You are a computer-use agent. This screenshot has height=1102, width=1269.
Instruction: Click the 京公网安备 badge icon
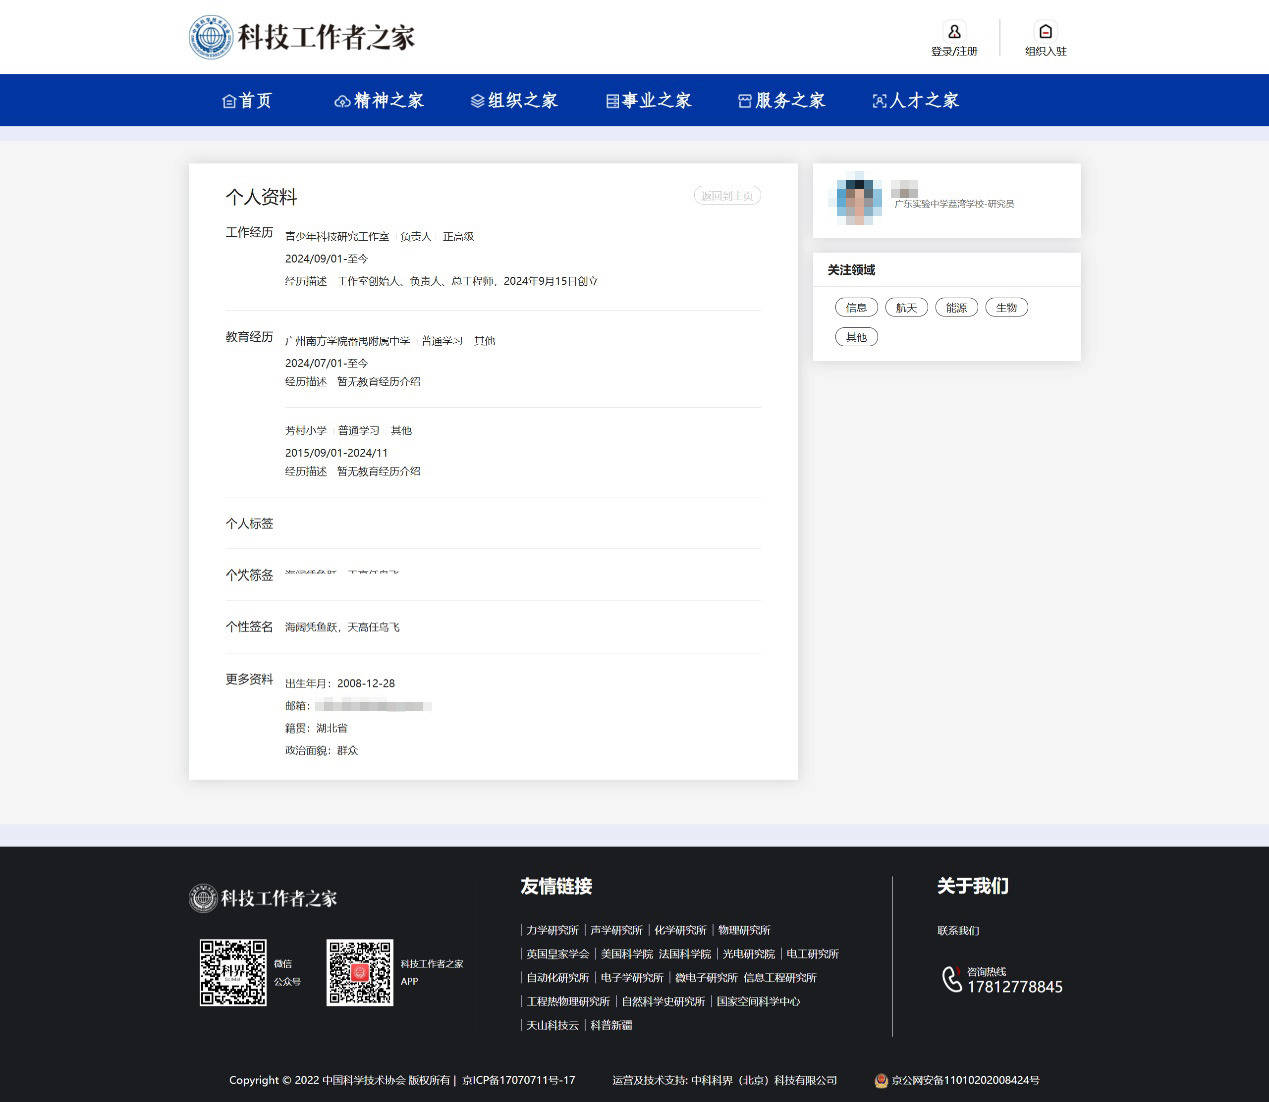pyautogui.click(x=881, y=1081)
